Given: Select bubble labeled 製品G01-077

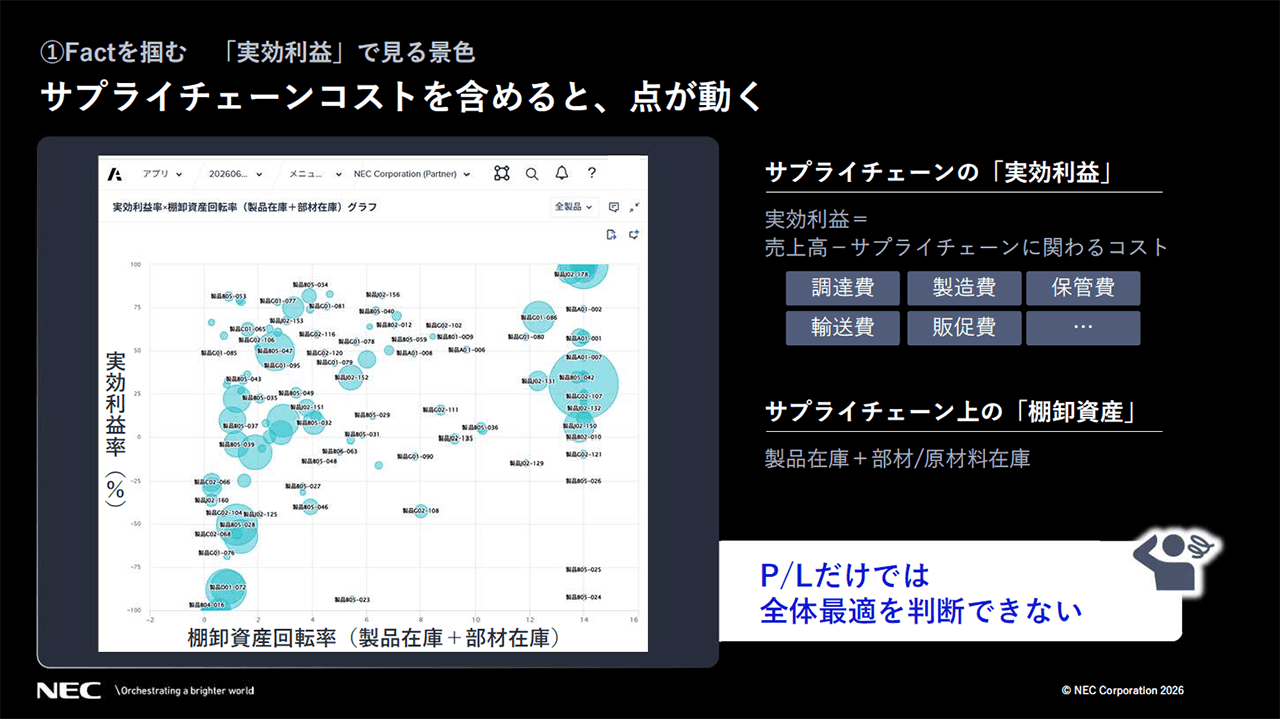Looking at the screenshot, I should click(278, 300).
